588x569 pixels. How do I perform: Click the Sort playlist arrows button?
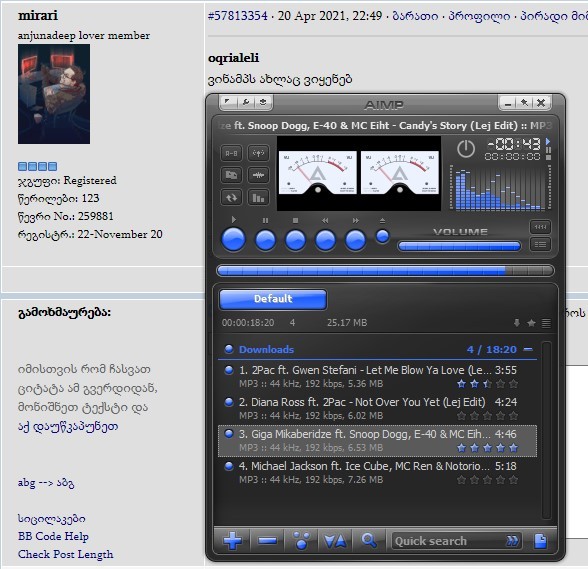pyautogui.click(x=335, y=541)
